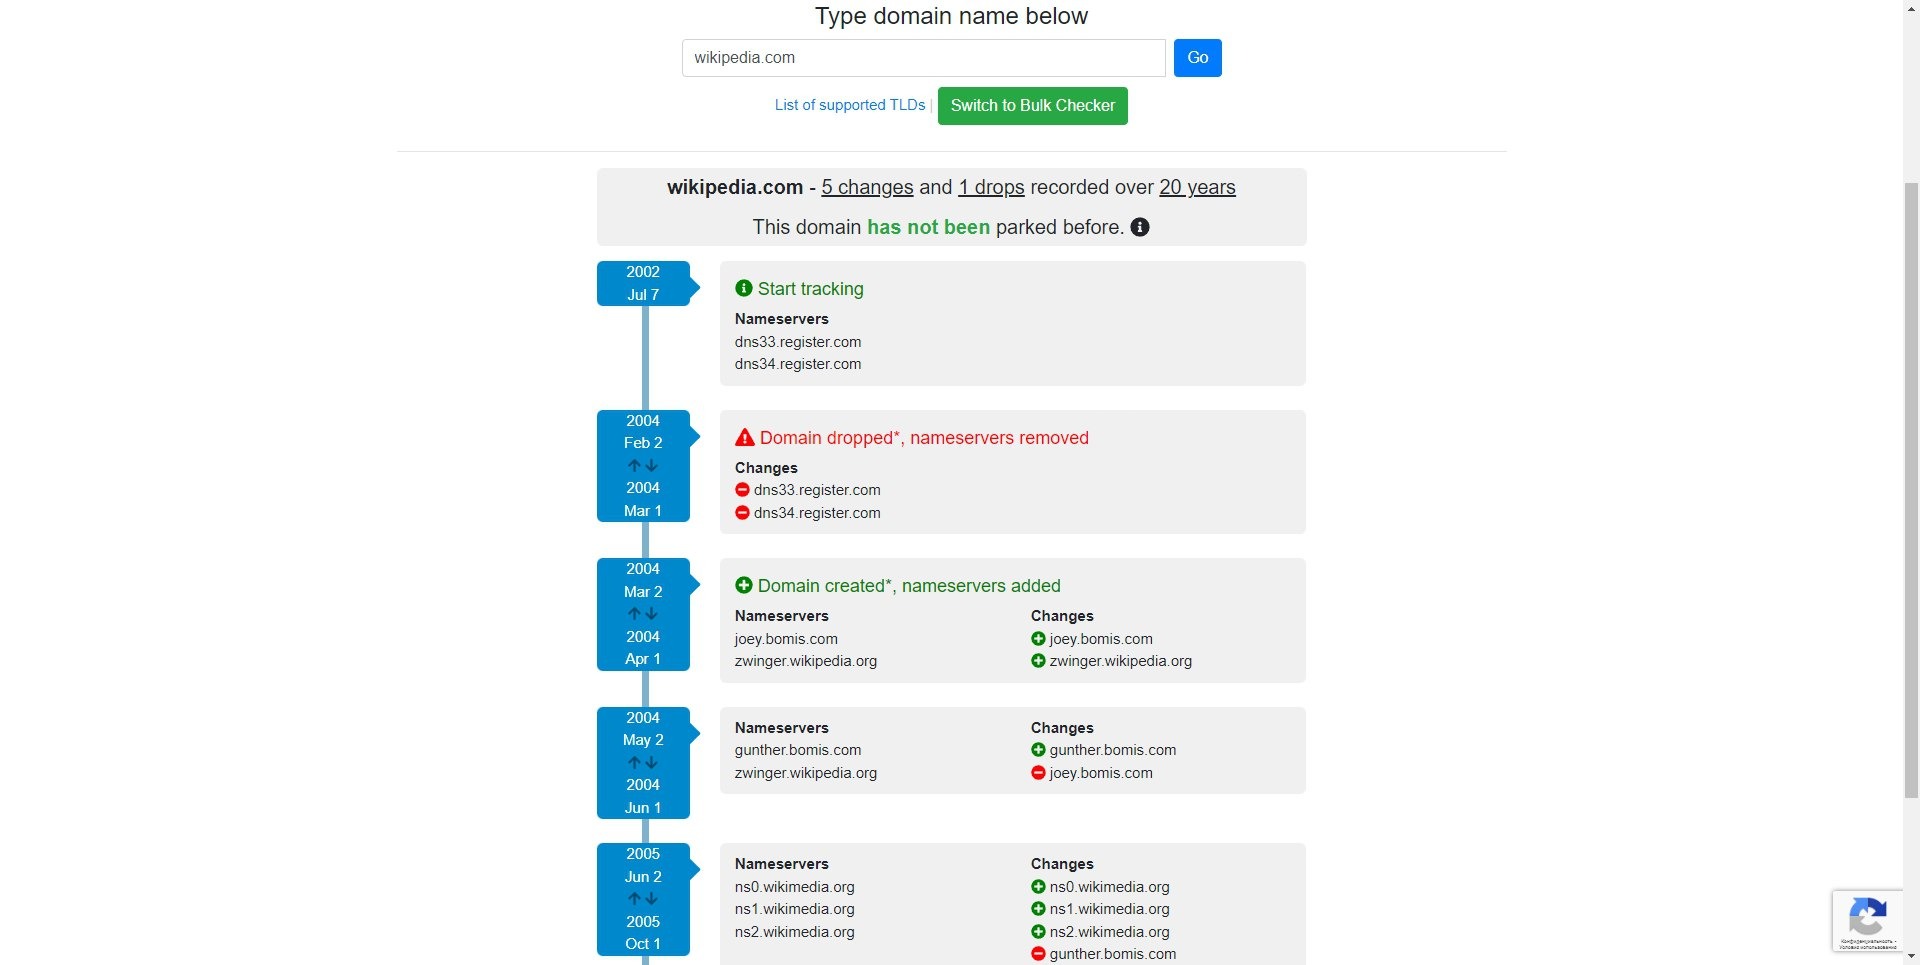Click Switch to Bulk Checker button
This screenshot has height=965, width=1920.
click(1032, 106)
